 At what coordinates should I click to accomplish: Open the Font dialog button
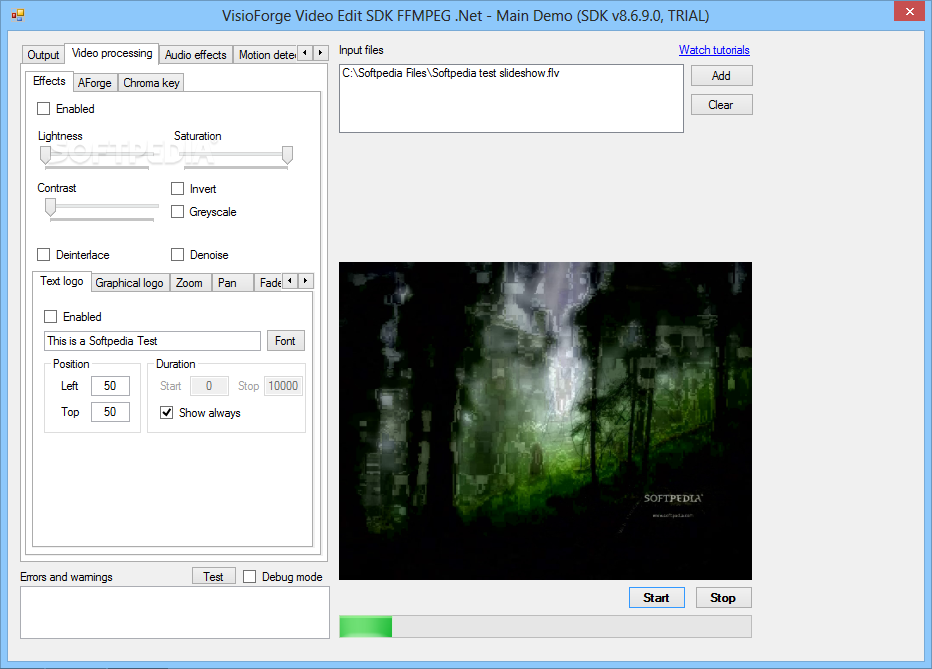point(285,341)
